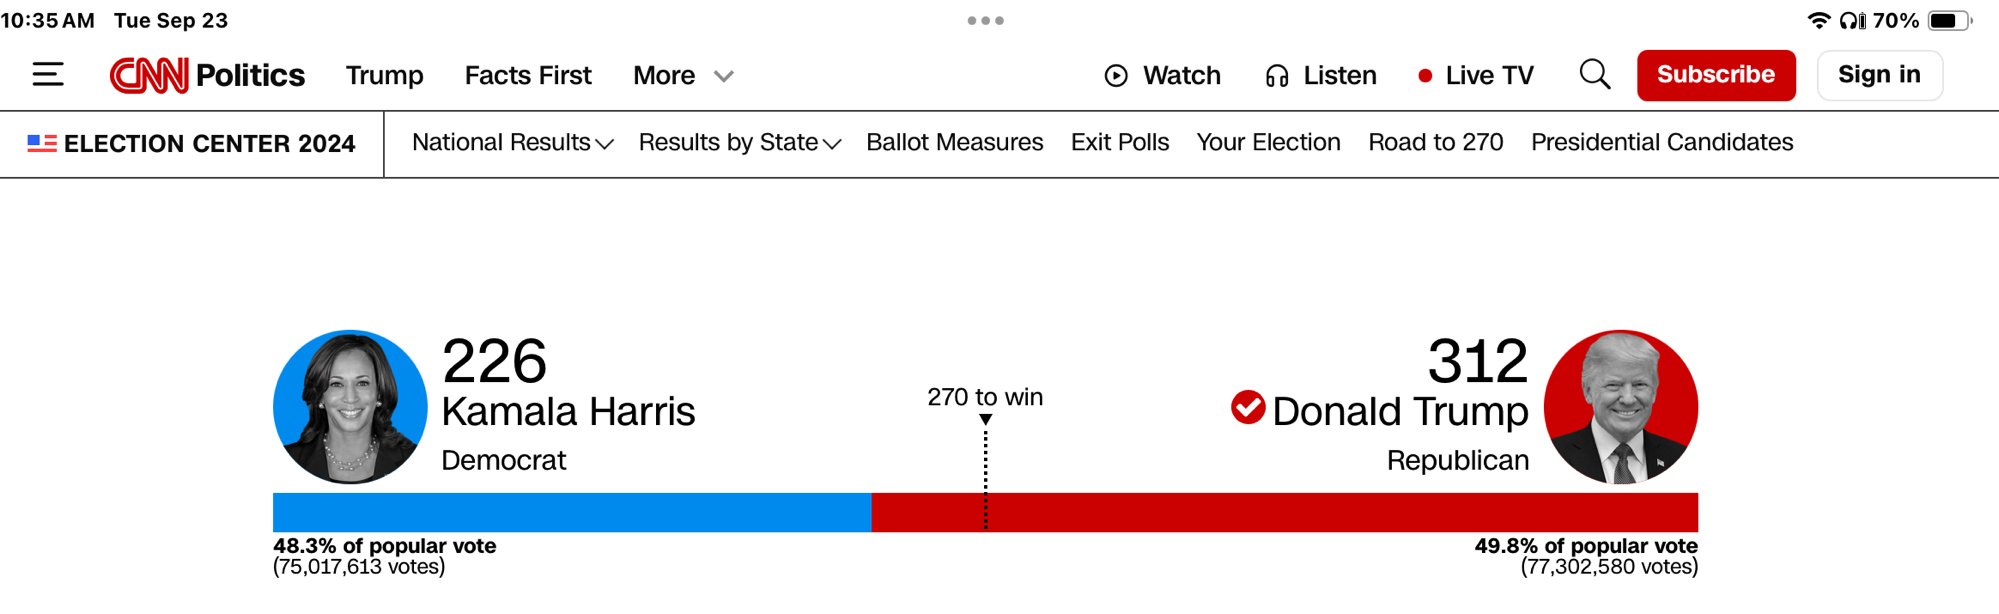Click Kamala Harris's portrait
Screen dimensions: 1999x614
point(350,407)
